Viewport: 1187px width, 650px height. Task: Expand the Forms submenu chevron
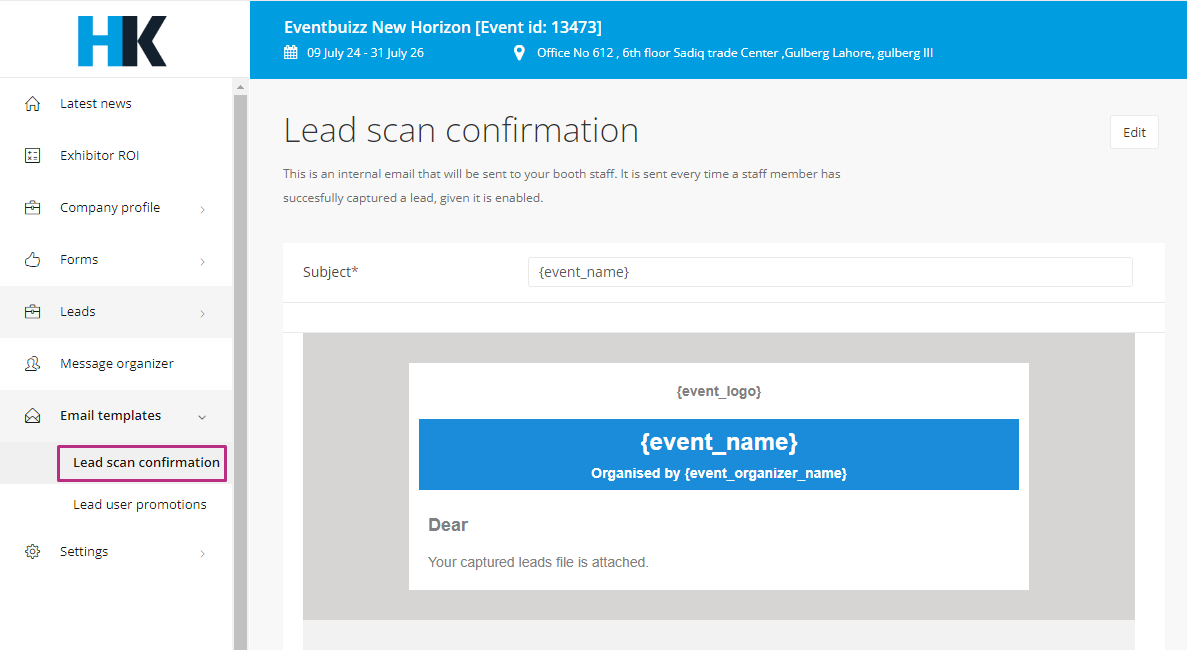pyautogui.click(x=202, y=262)
